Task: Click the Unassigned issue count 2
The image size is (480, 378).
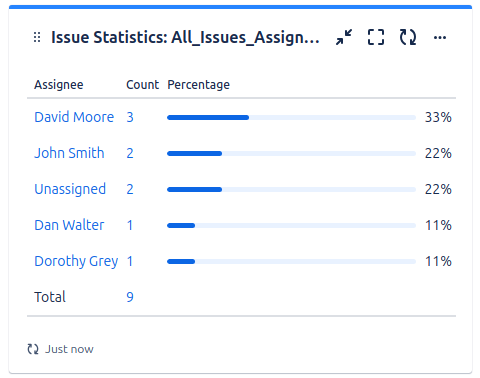Action: pos(130,189)
